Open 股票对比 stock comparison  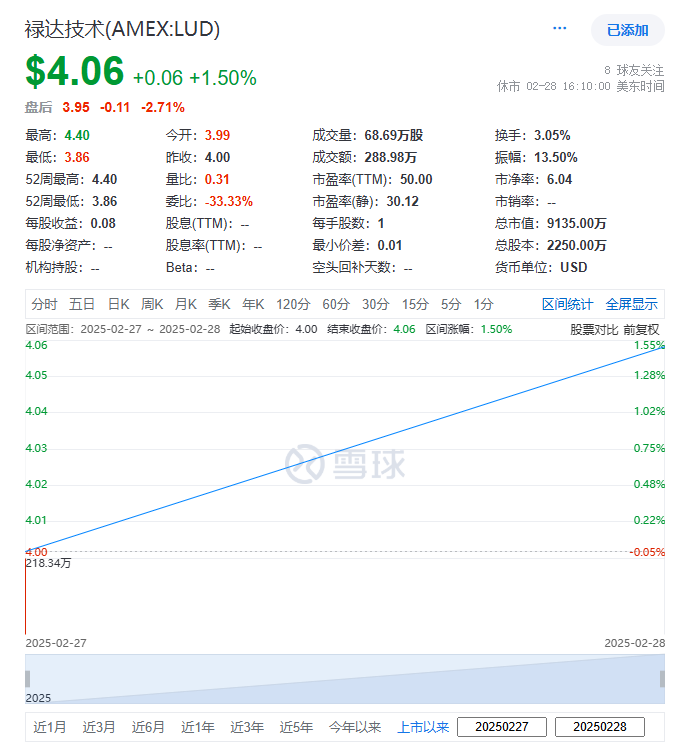coord(594,330)
